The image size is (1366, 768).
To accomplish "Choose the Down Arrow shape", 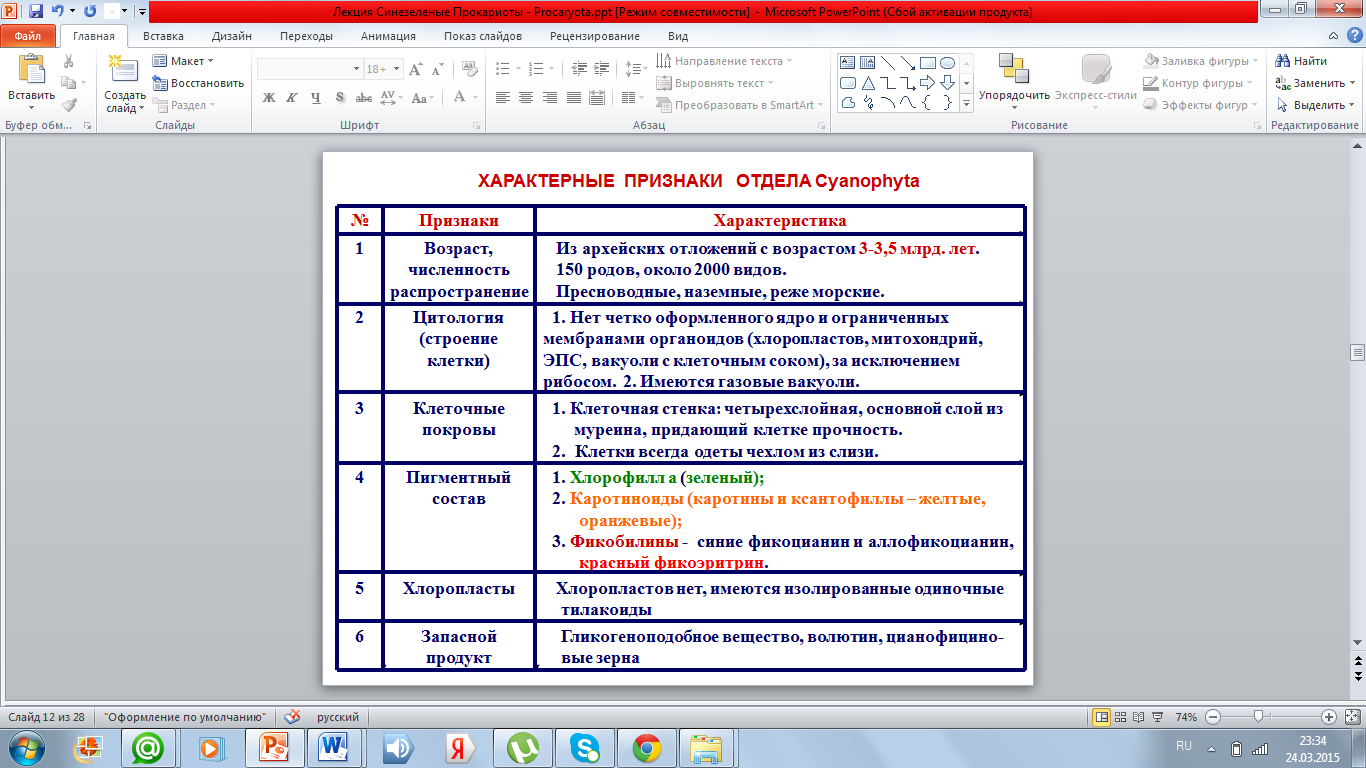I will [x=947, y=82].
